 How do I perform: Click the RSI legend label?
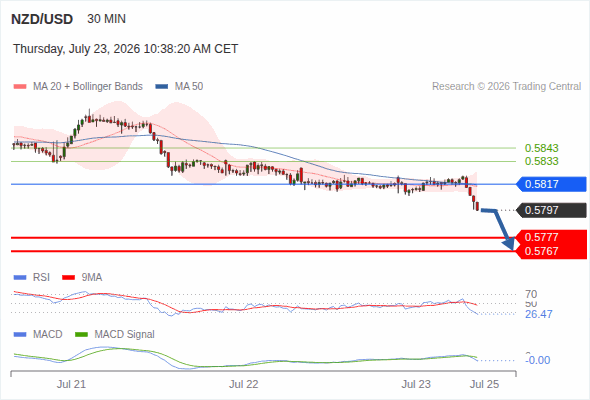[x=41, y=278]
